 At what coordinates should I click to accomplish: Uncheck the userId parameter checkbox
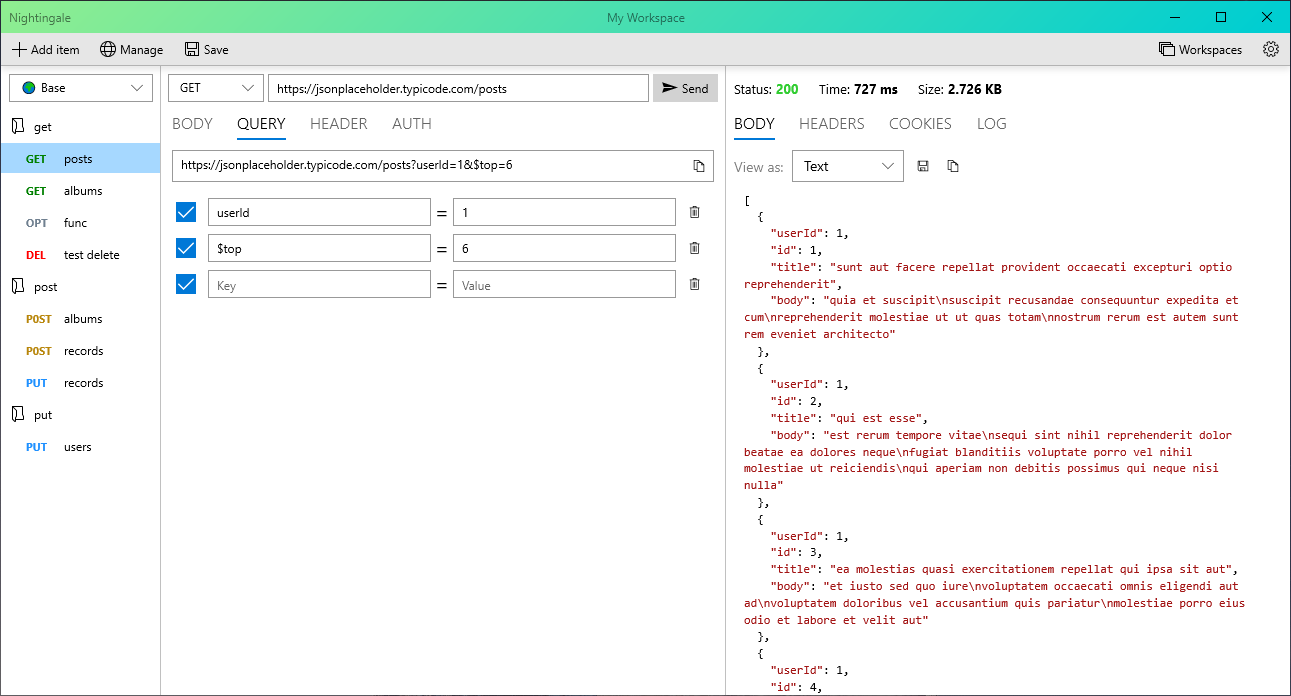(186, 212)
